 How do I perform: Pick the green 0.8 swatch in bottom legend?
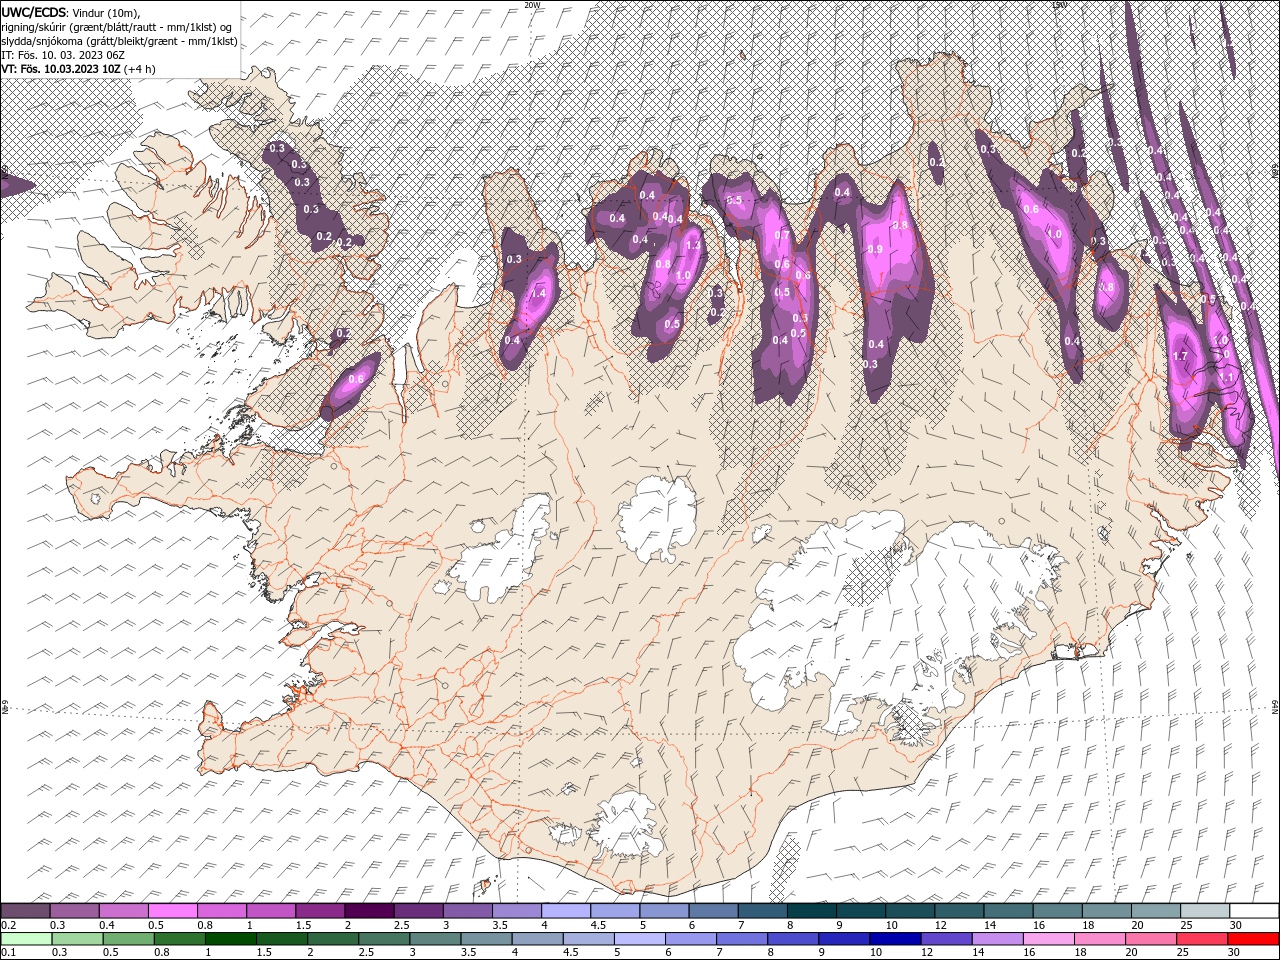tap(180, 938)
